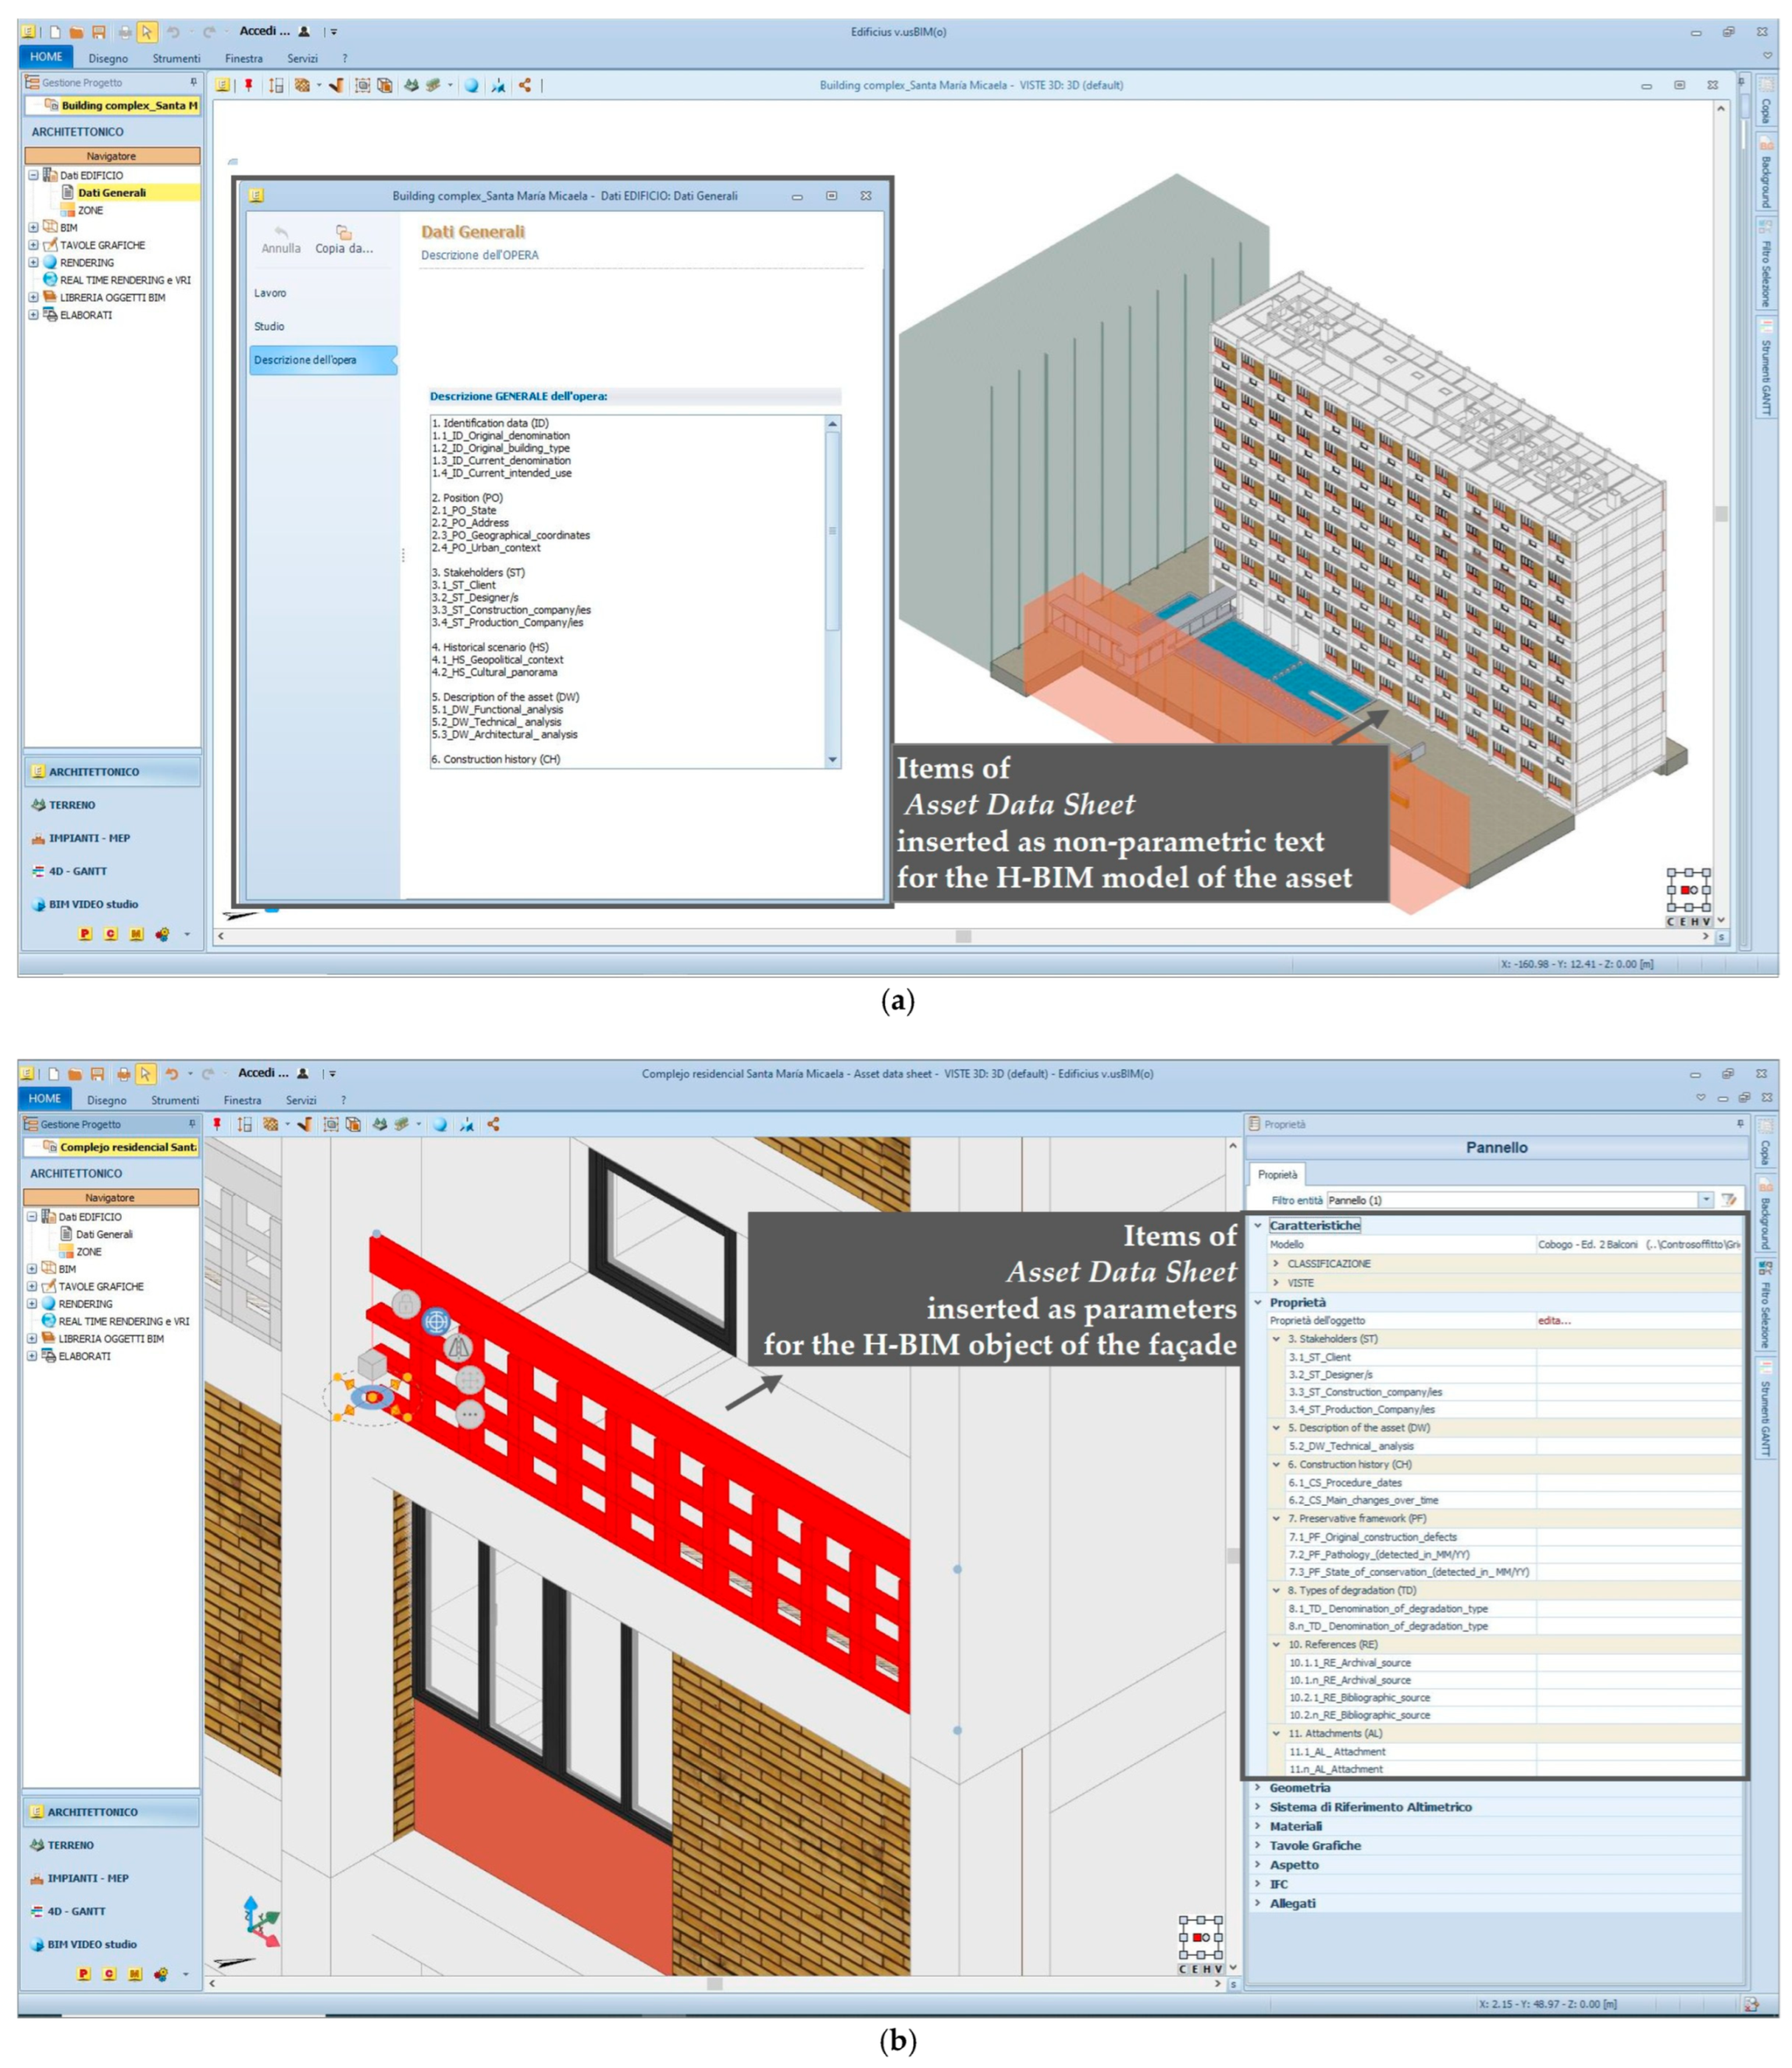The width and height of the screenshot is (1792, 2068).
Task: Click the Descrizione GENERALE text box scroll-down arrow
Action: point(832,759)
